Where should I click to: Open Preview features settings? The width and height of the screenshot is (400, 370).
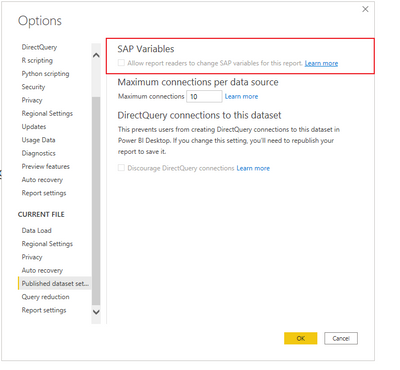point(46,166)
